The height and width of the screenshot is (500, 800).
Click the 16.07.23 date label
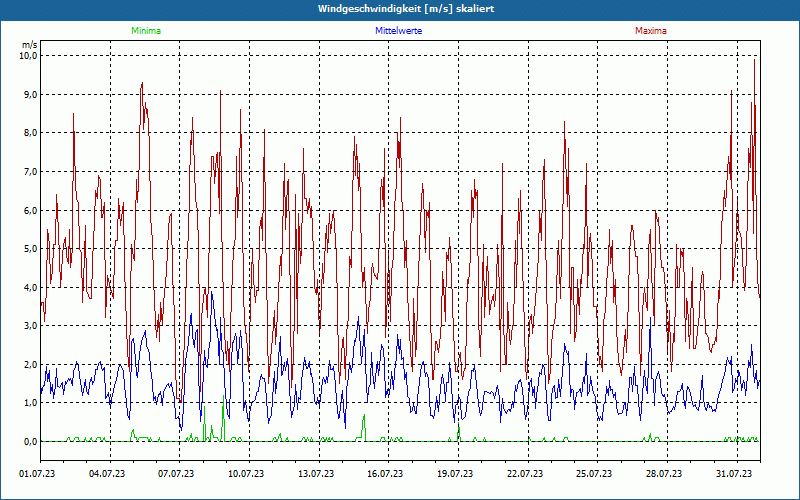tap(385, 474)
